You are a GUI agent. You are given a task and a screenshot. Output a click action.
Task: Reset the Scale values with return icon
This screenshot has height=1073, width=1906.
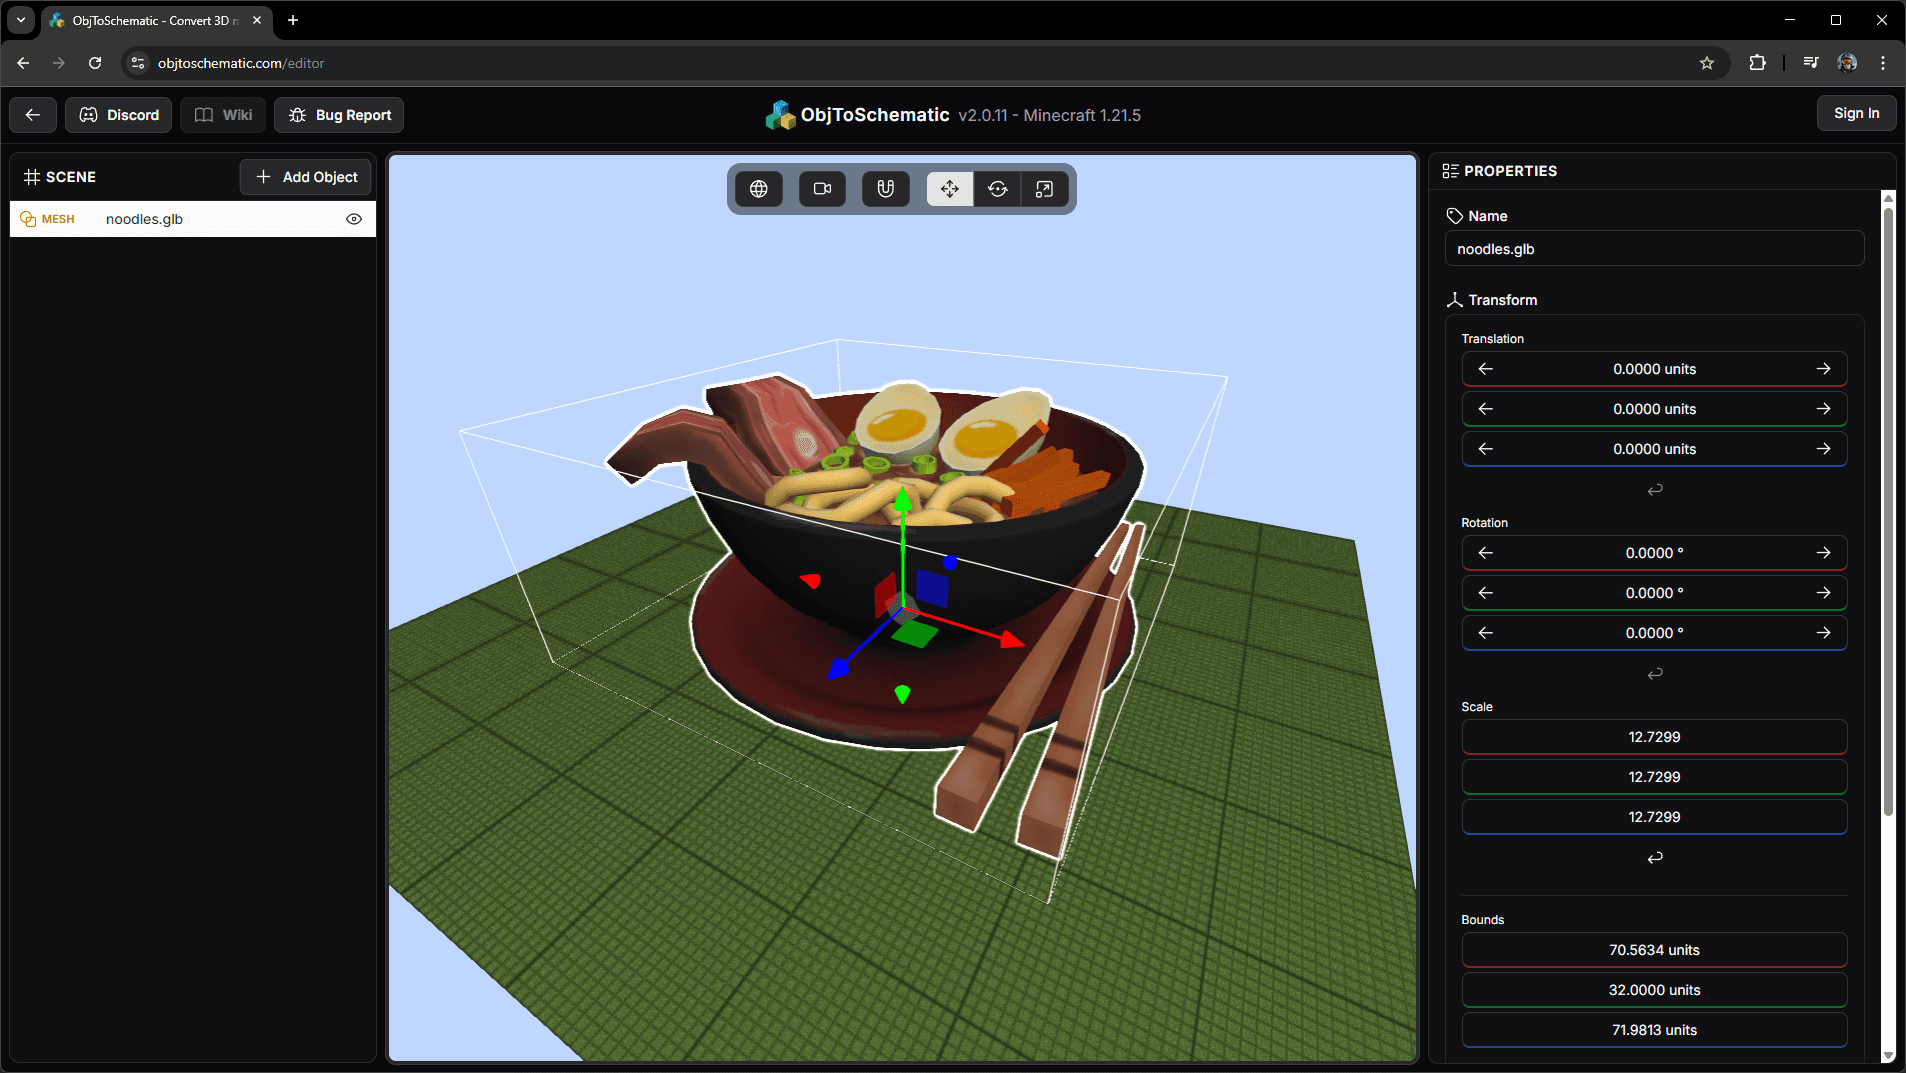tap(1655, 858)
